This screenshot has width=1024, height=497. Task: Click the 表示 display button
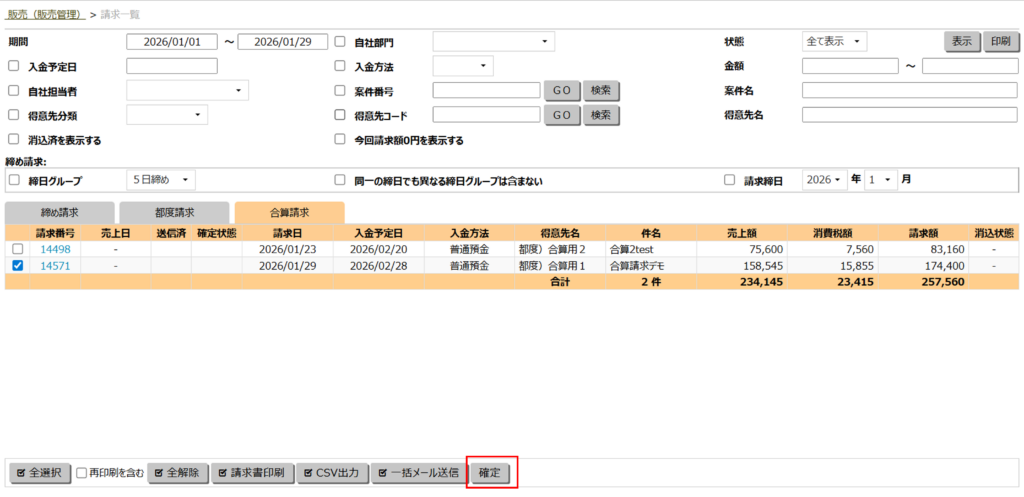(961, 41)
